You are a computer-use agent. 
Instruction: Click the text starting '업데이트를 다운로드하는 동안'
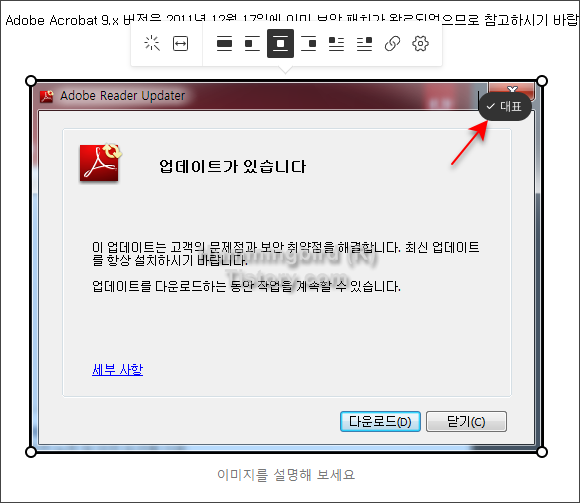click(x=246, y=286)
